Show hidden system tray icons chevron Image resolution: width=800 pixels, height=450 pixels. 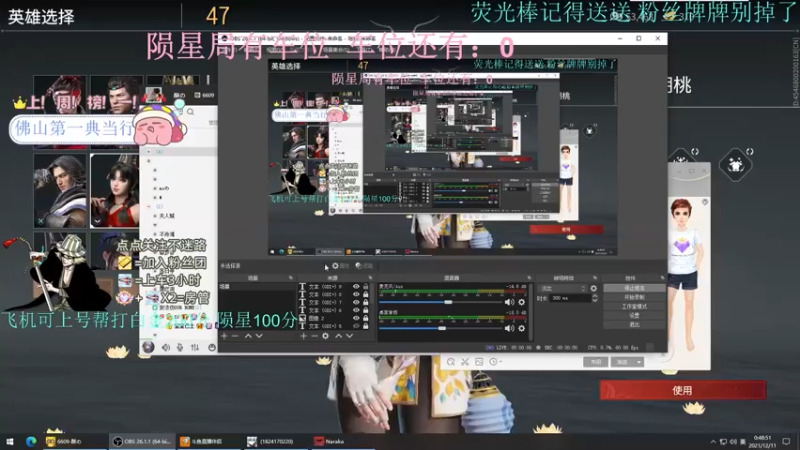(713, 441)
